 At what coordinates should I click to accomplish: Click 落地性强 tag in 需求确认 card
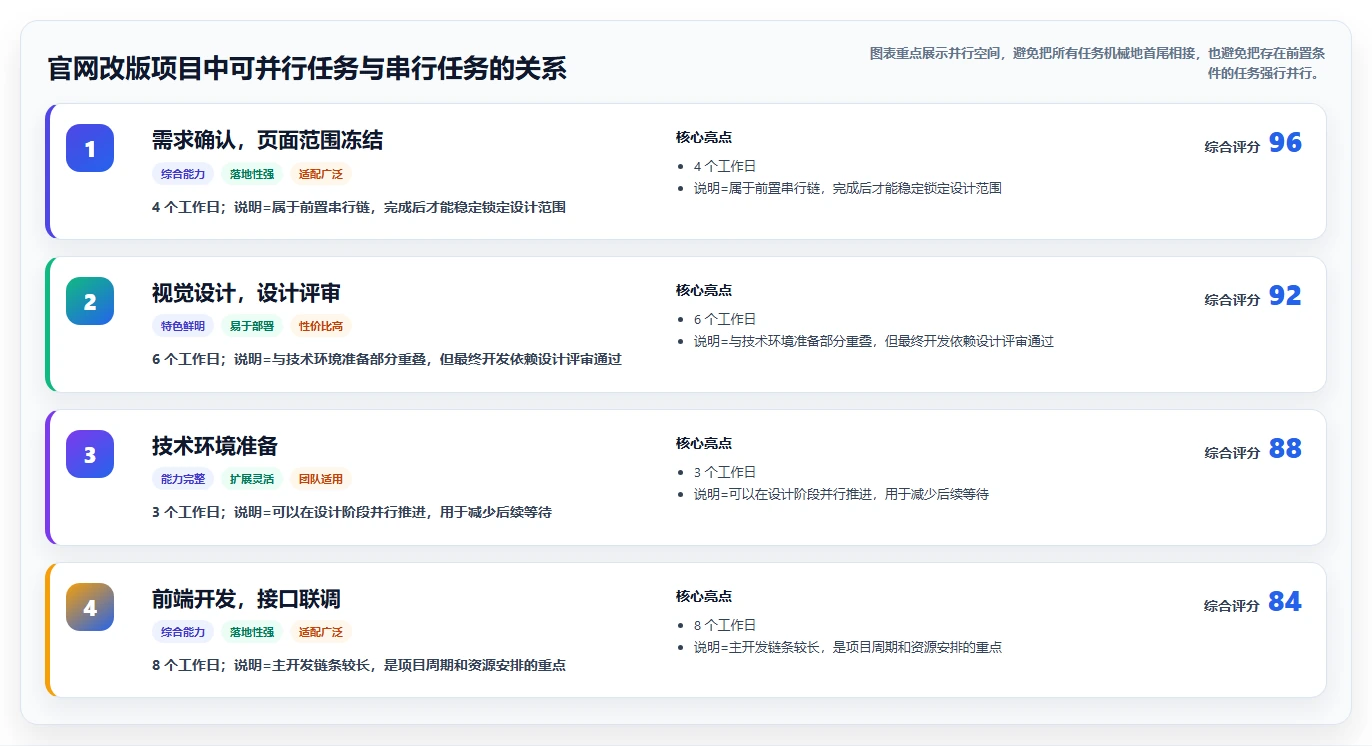tap(252, 174)
